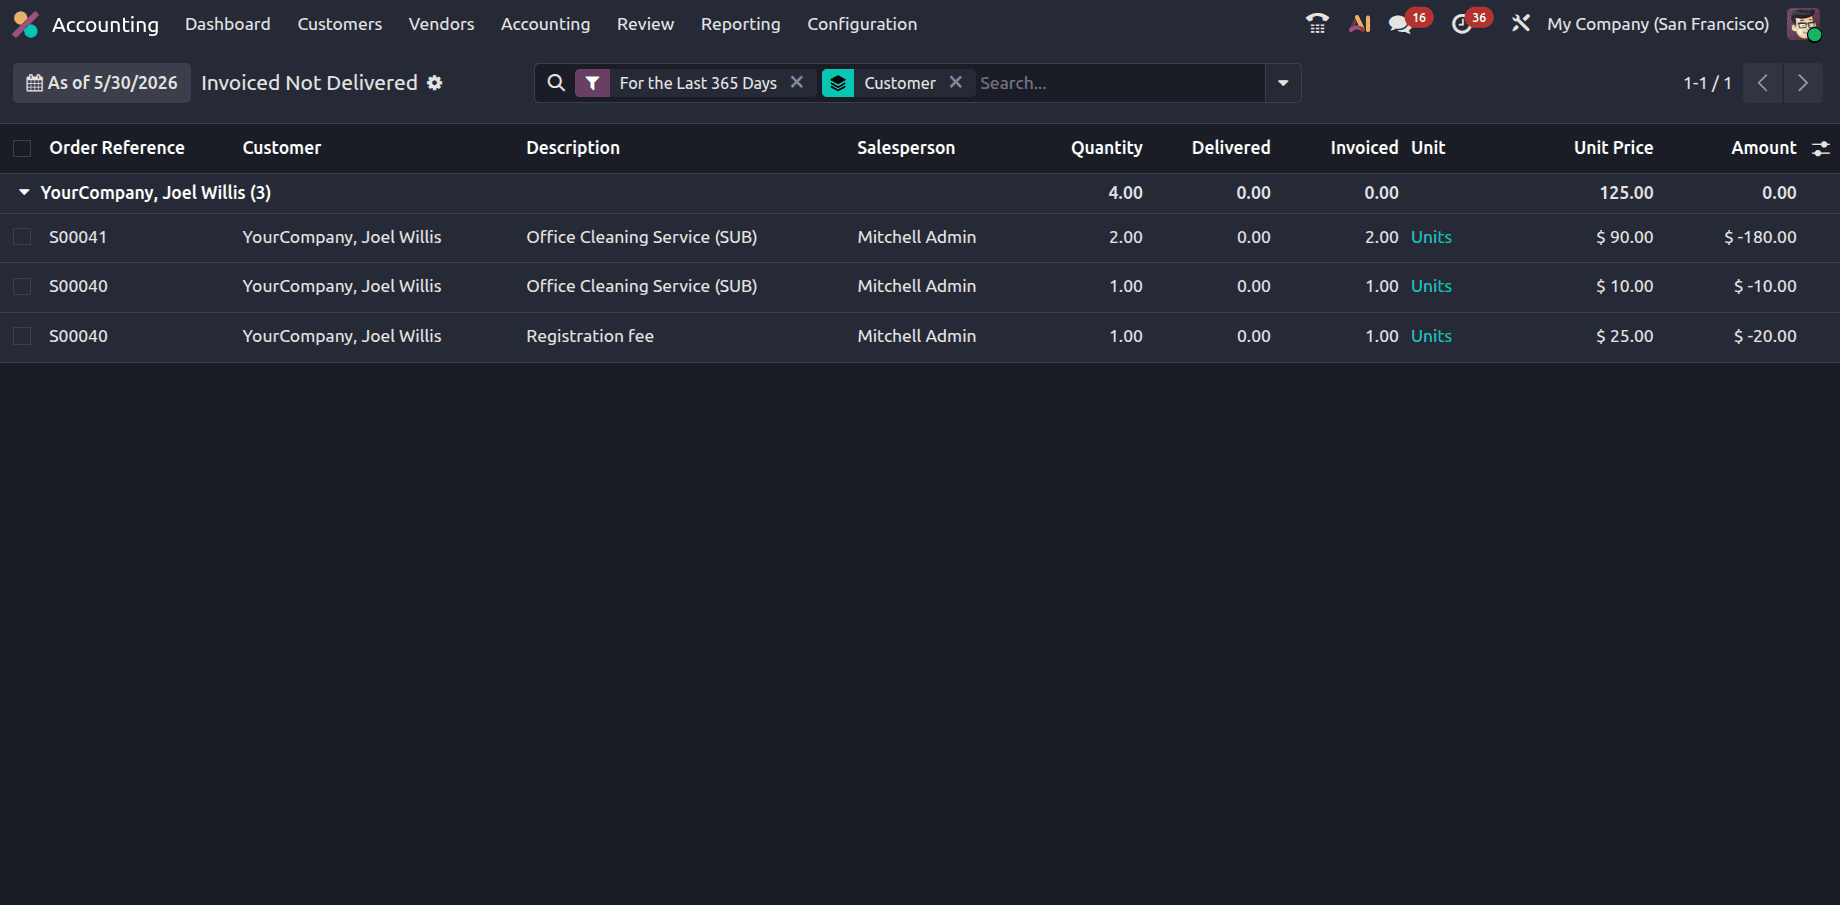Click the gear icon beside Invoiced Not Delivered

pyautogui.click(x=435, y=83)
